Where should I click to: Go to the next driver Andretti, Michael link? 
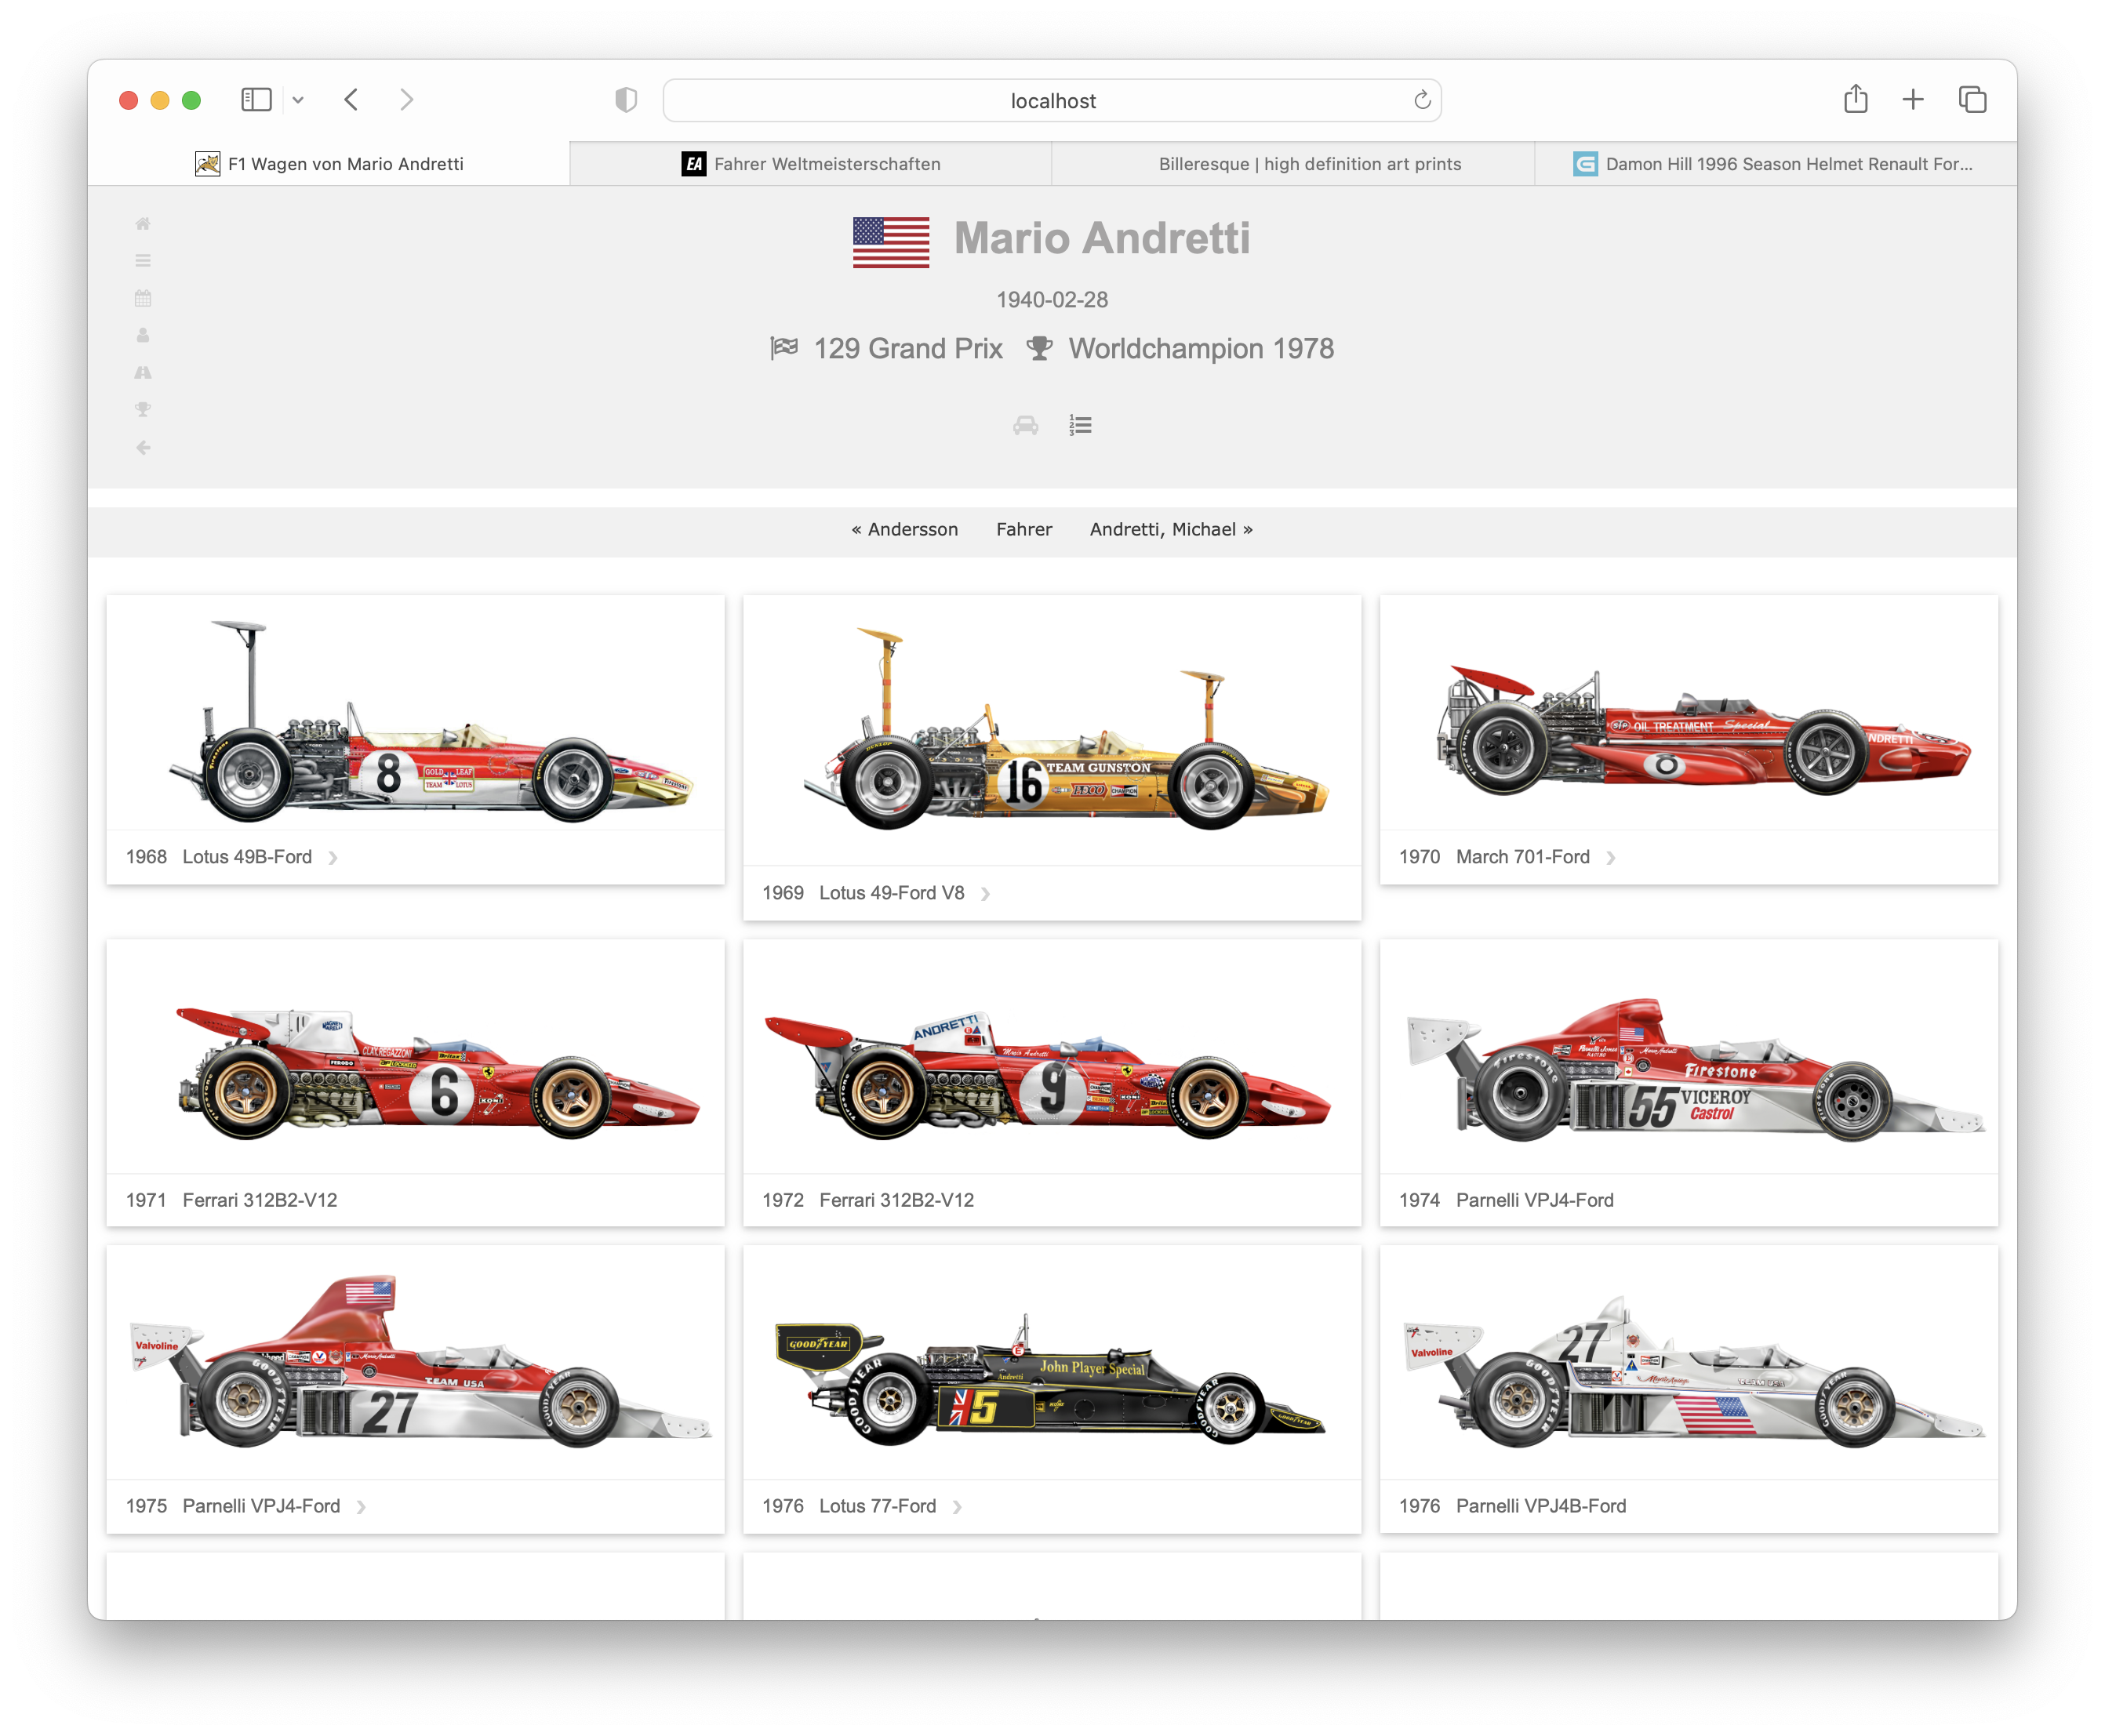tap(1171, 529)
